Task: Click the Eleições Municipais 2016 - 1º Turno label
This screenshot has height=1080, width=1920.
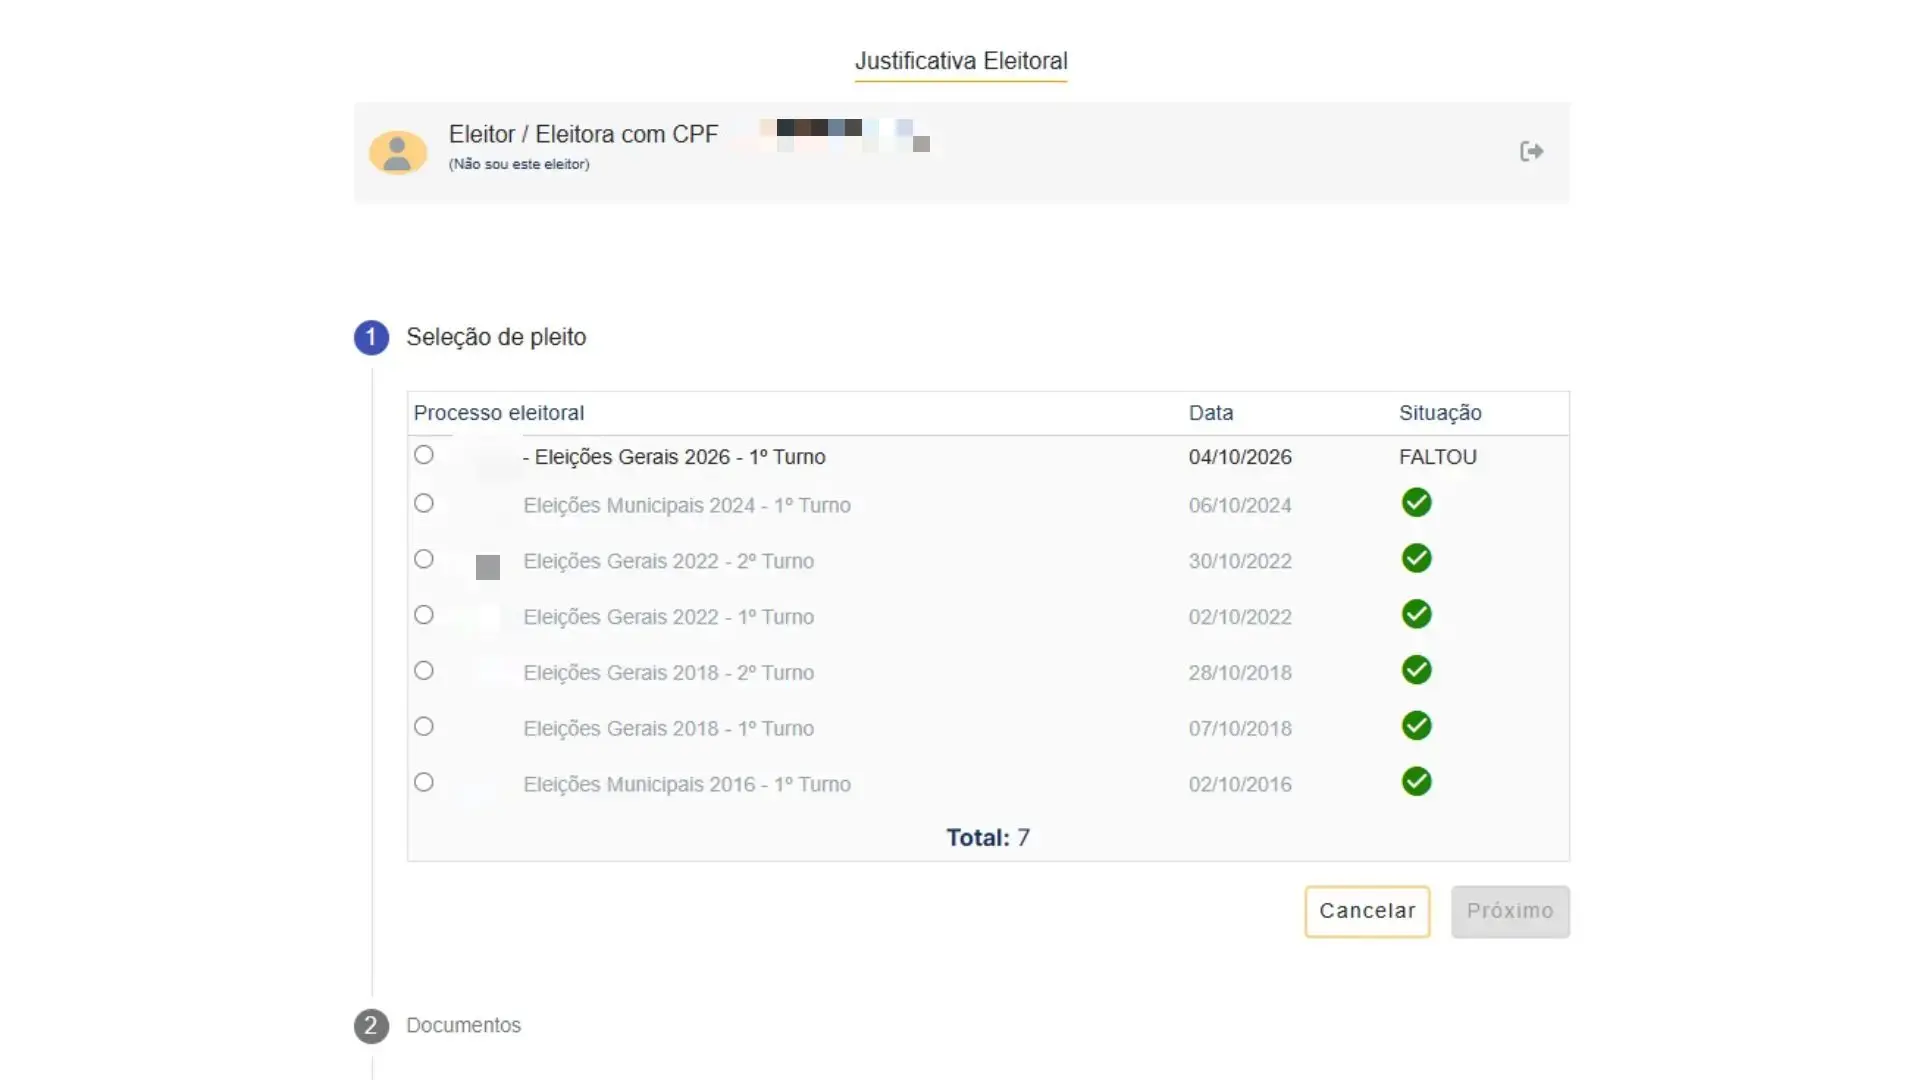Action: tap(687, 785)
